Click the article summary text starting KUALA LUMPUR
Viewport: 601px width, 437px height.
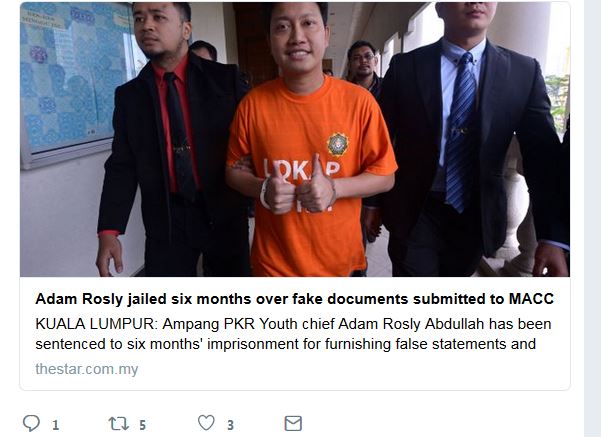(293, 334)
